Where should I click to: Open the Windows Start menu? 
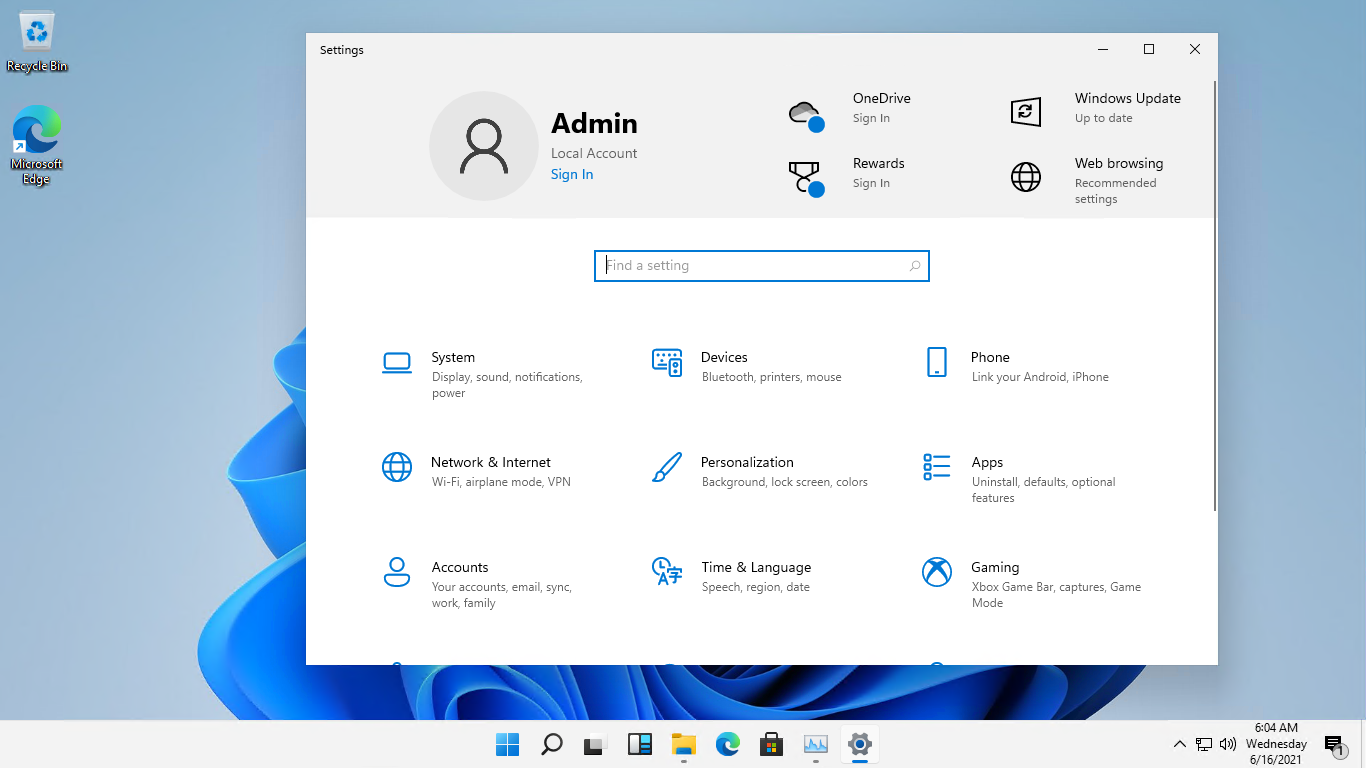[508, 744]
